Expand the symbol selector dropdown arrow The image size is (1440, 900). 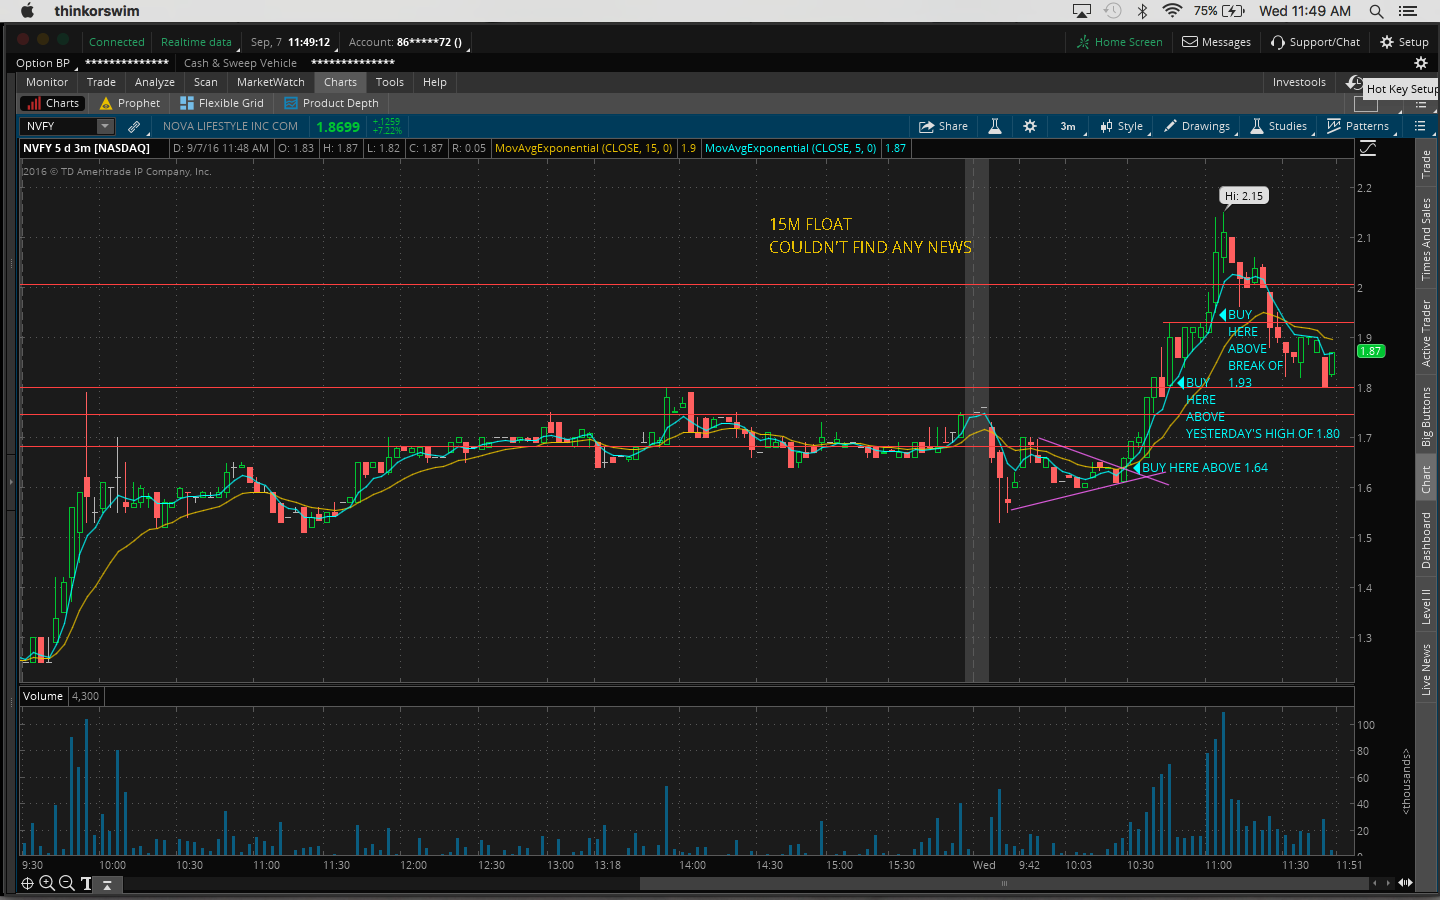[105, 126]
